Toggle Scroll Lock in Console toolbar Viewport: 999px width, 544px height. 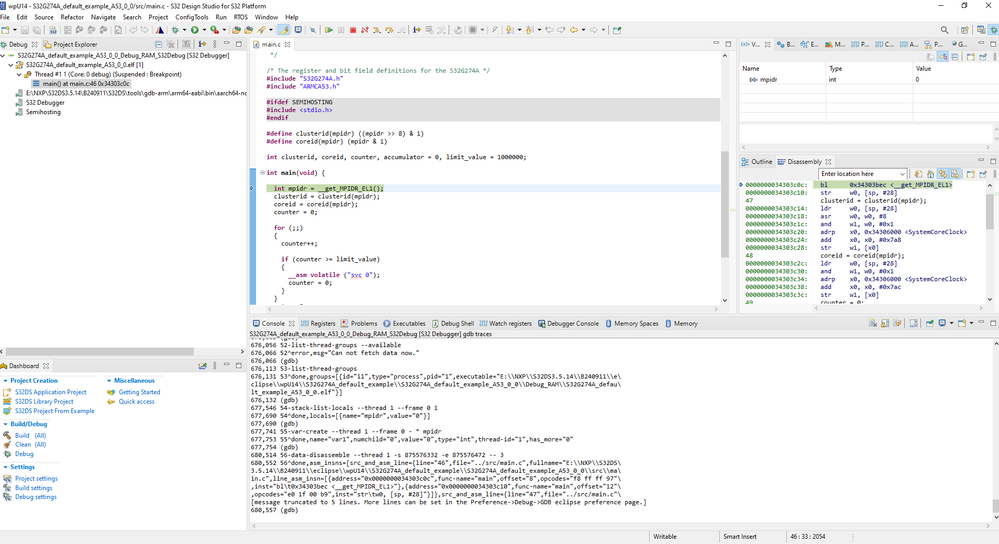click(885, 324)
